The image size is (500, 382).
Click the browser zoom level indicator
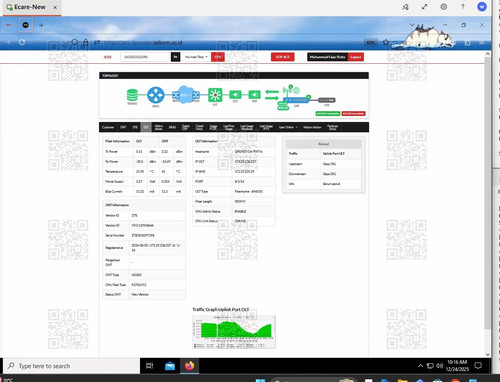point(371,43)
